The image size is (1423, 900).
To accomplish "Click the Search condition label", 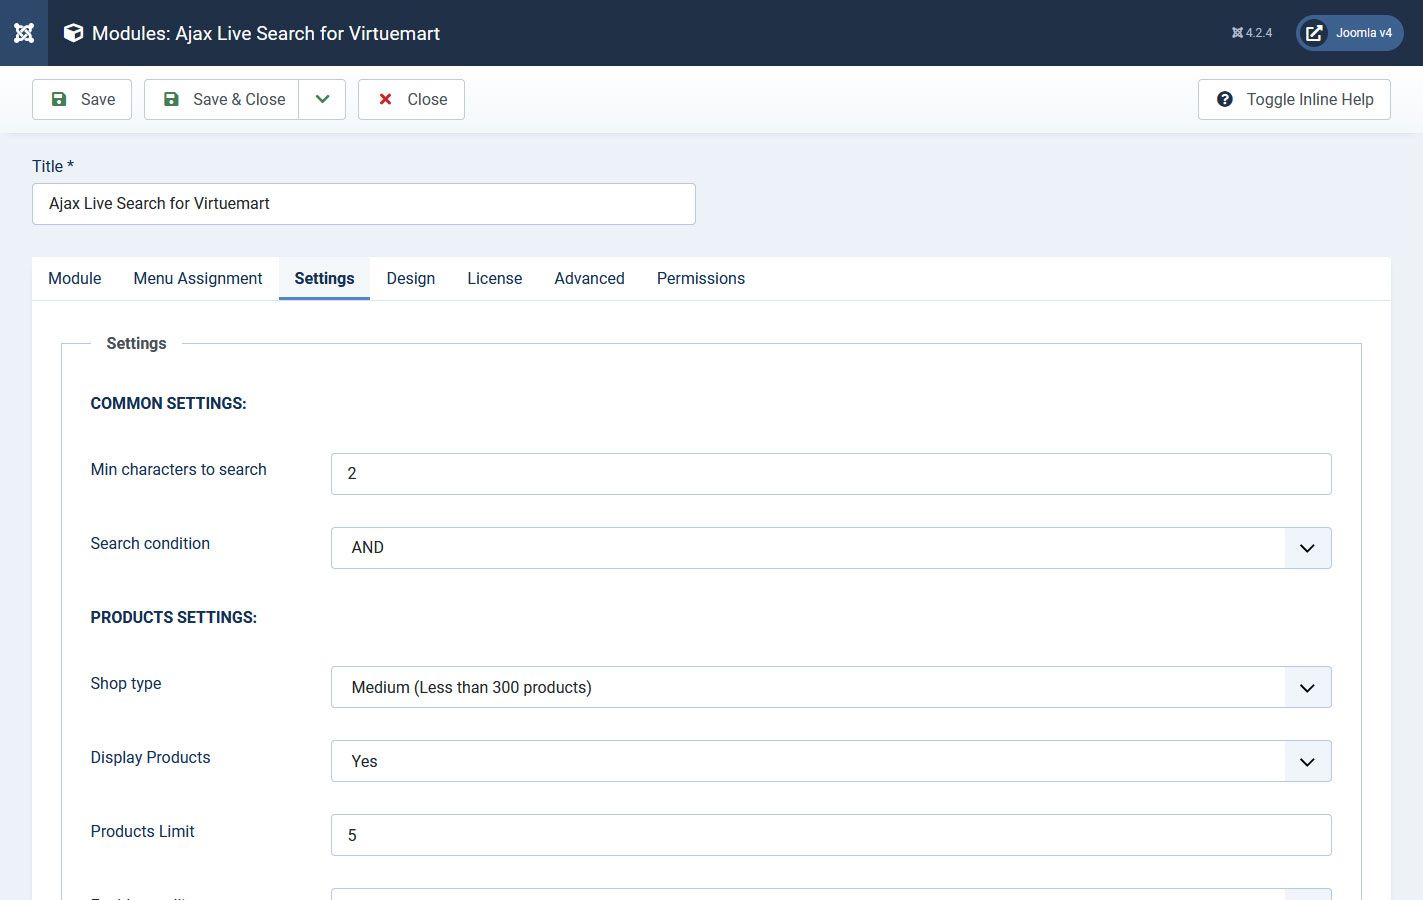I will point(150,544).
